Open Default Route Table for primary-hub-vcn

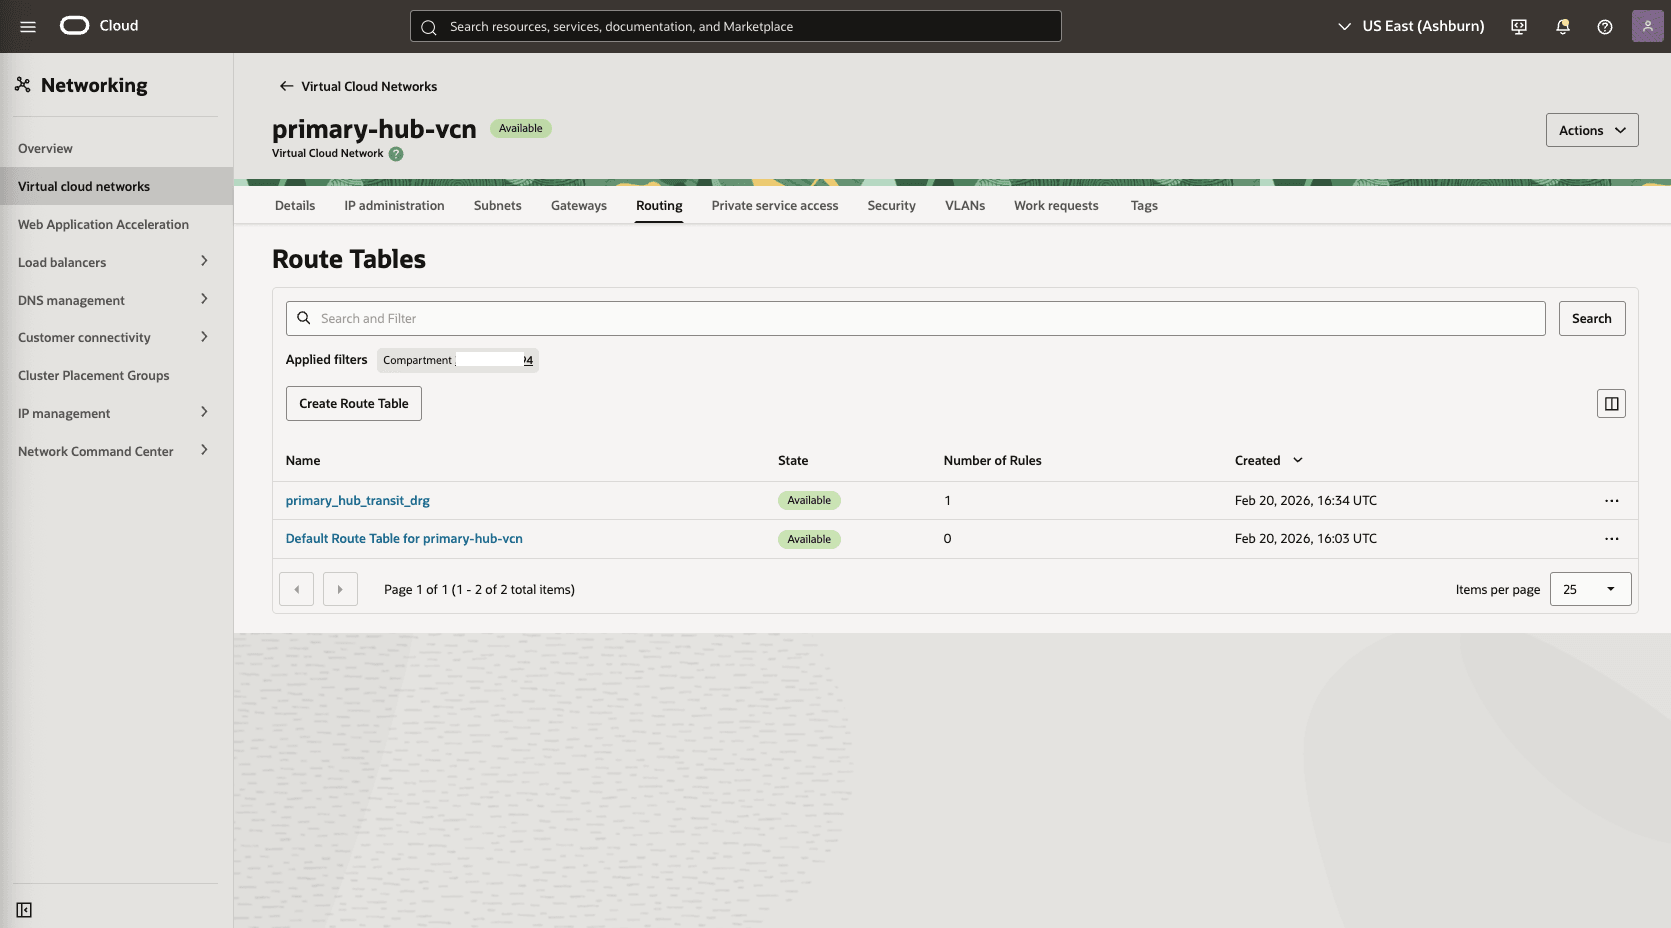click(x=404, y=538)
